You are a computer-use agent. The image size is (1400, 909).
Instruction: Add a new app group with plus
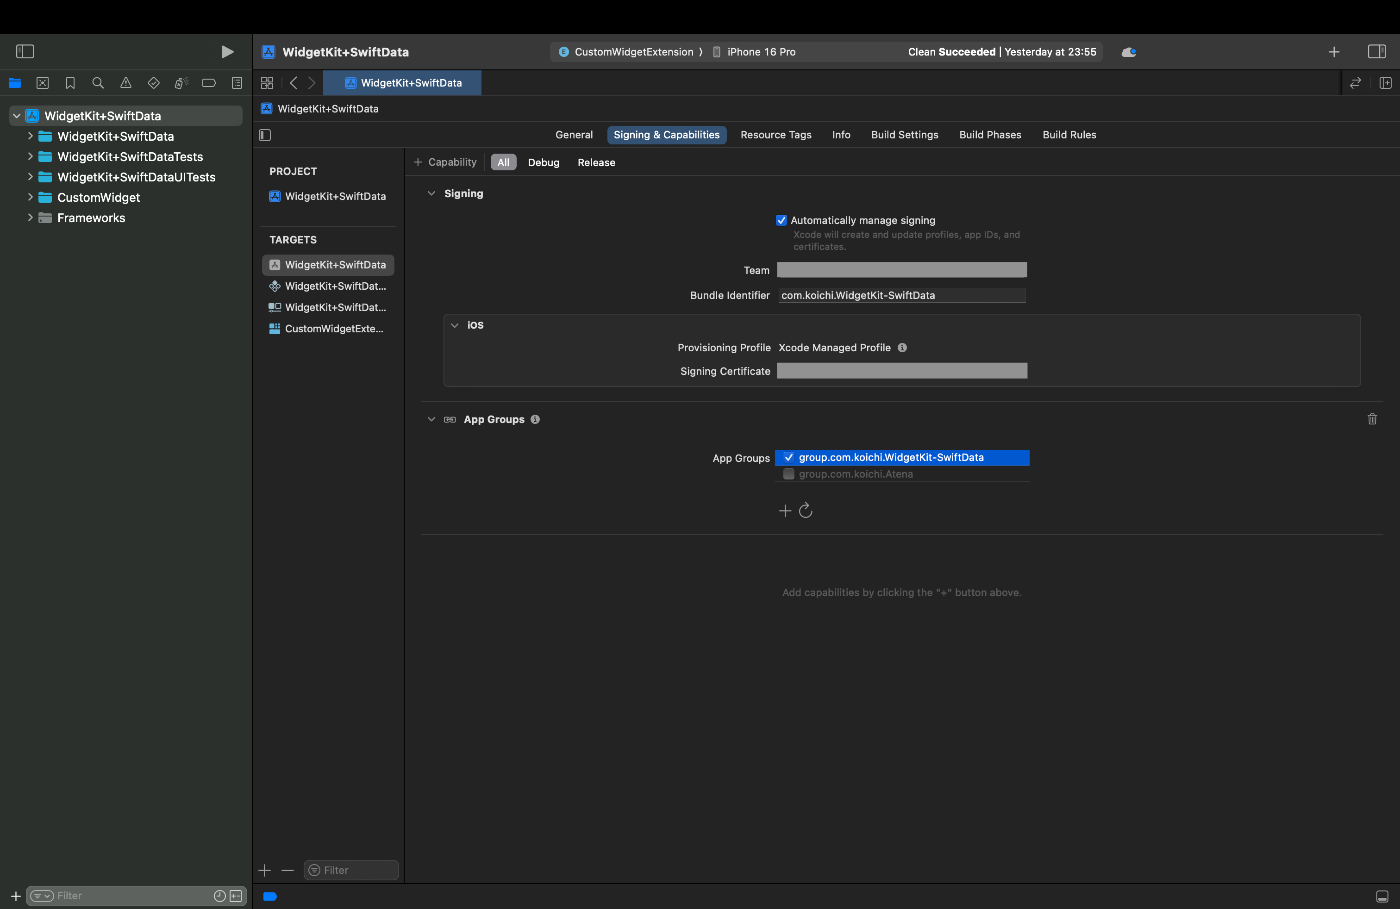[x=785, y=511]
